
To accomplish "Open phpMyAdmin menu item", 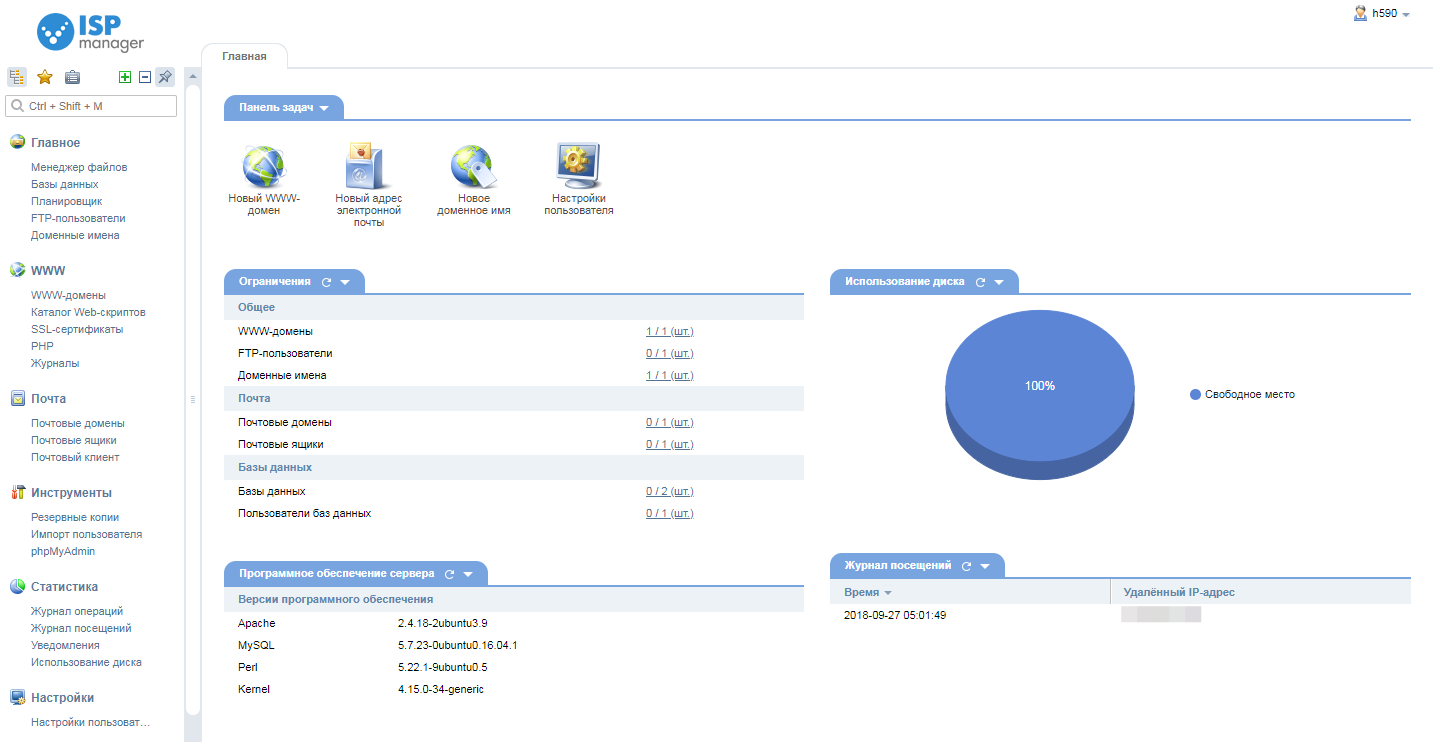I will (x=63, y=551).
